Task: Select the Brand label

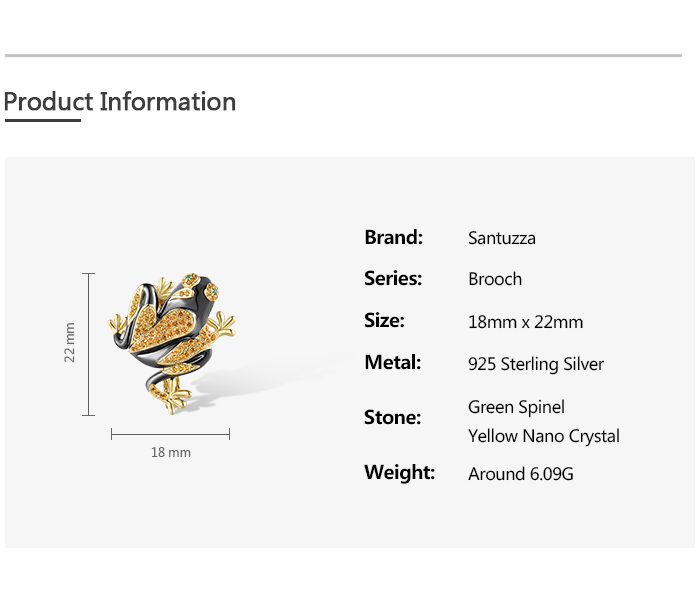Action: [x=393, y=237]
